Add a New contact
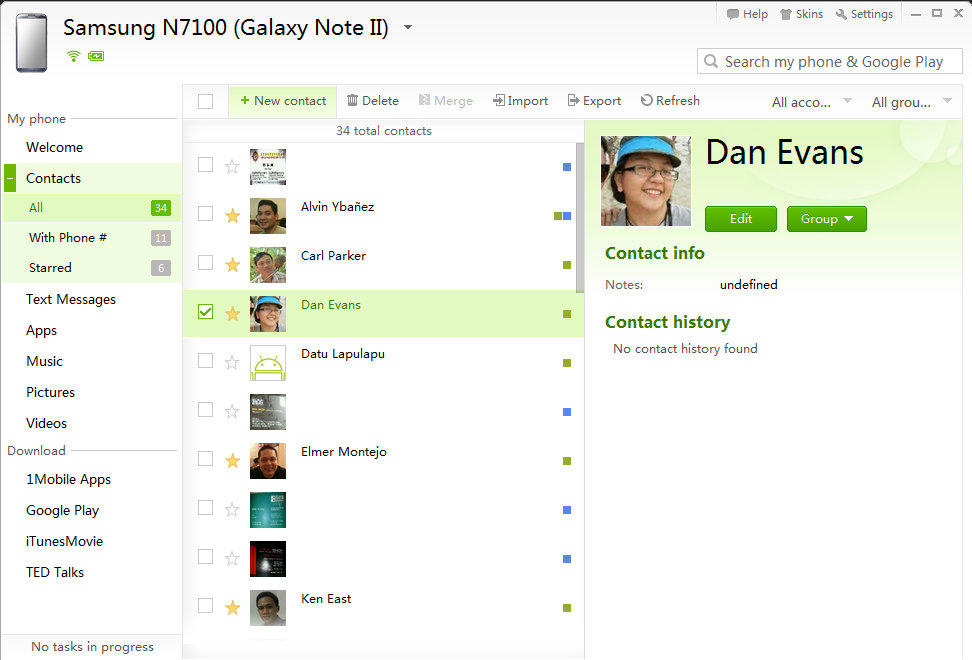The width and height of the screenshot is (972, 660). pos(283,101)
